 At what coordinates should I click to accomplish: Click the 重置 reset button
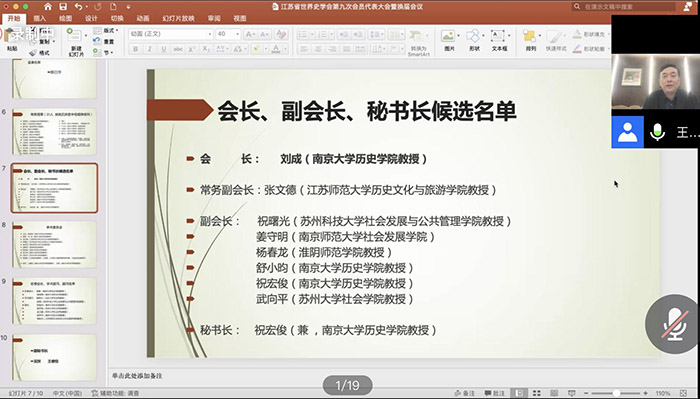(104, 42)
